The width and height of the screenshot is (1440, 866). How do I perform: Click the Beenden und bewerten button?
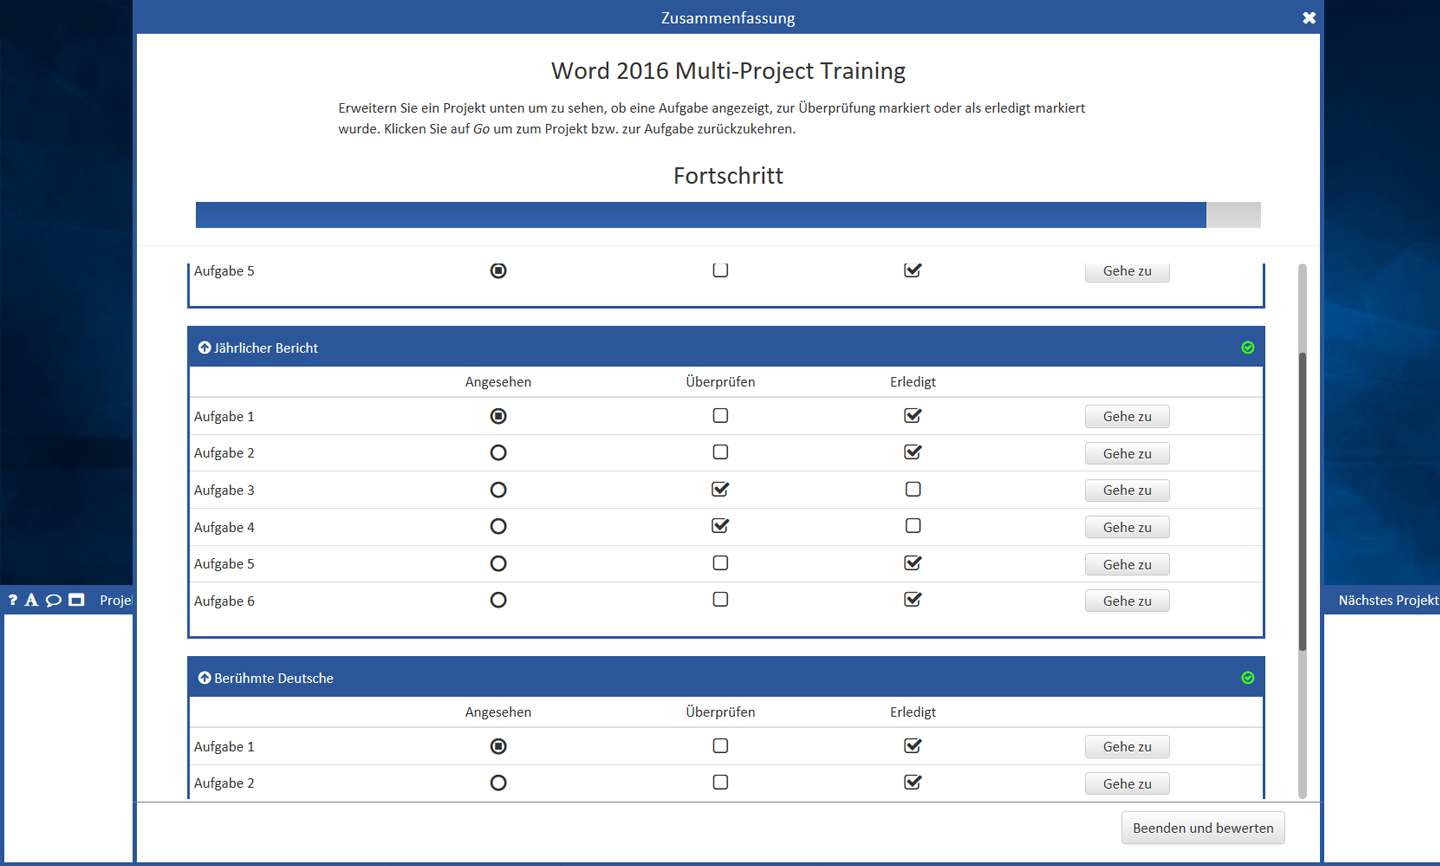1203,828
